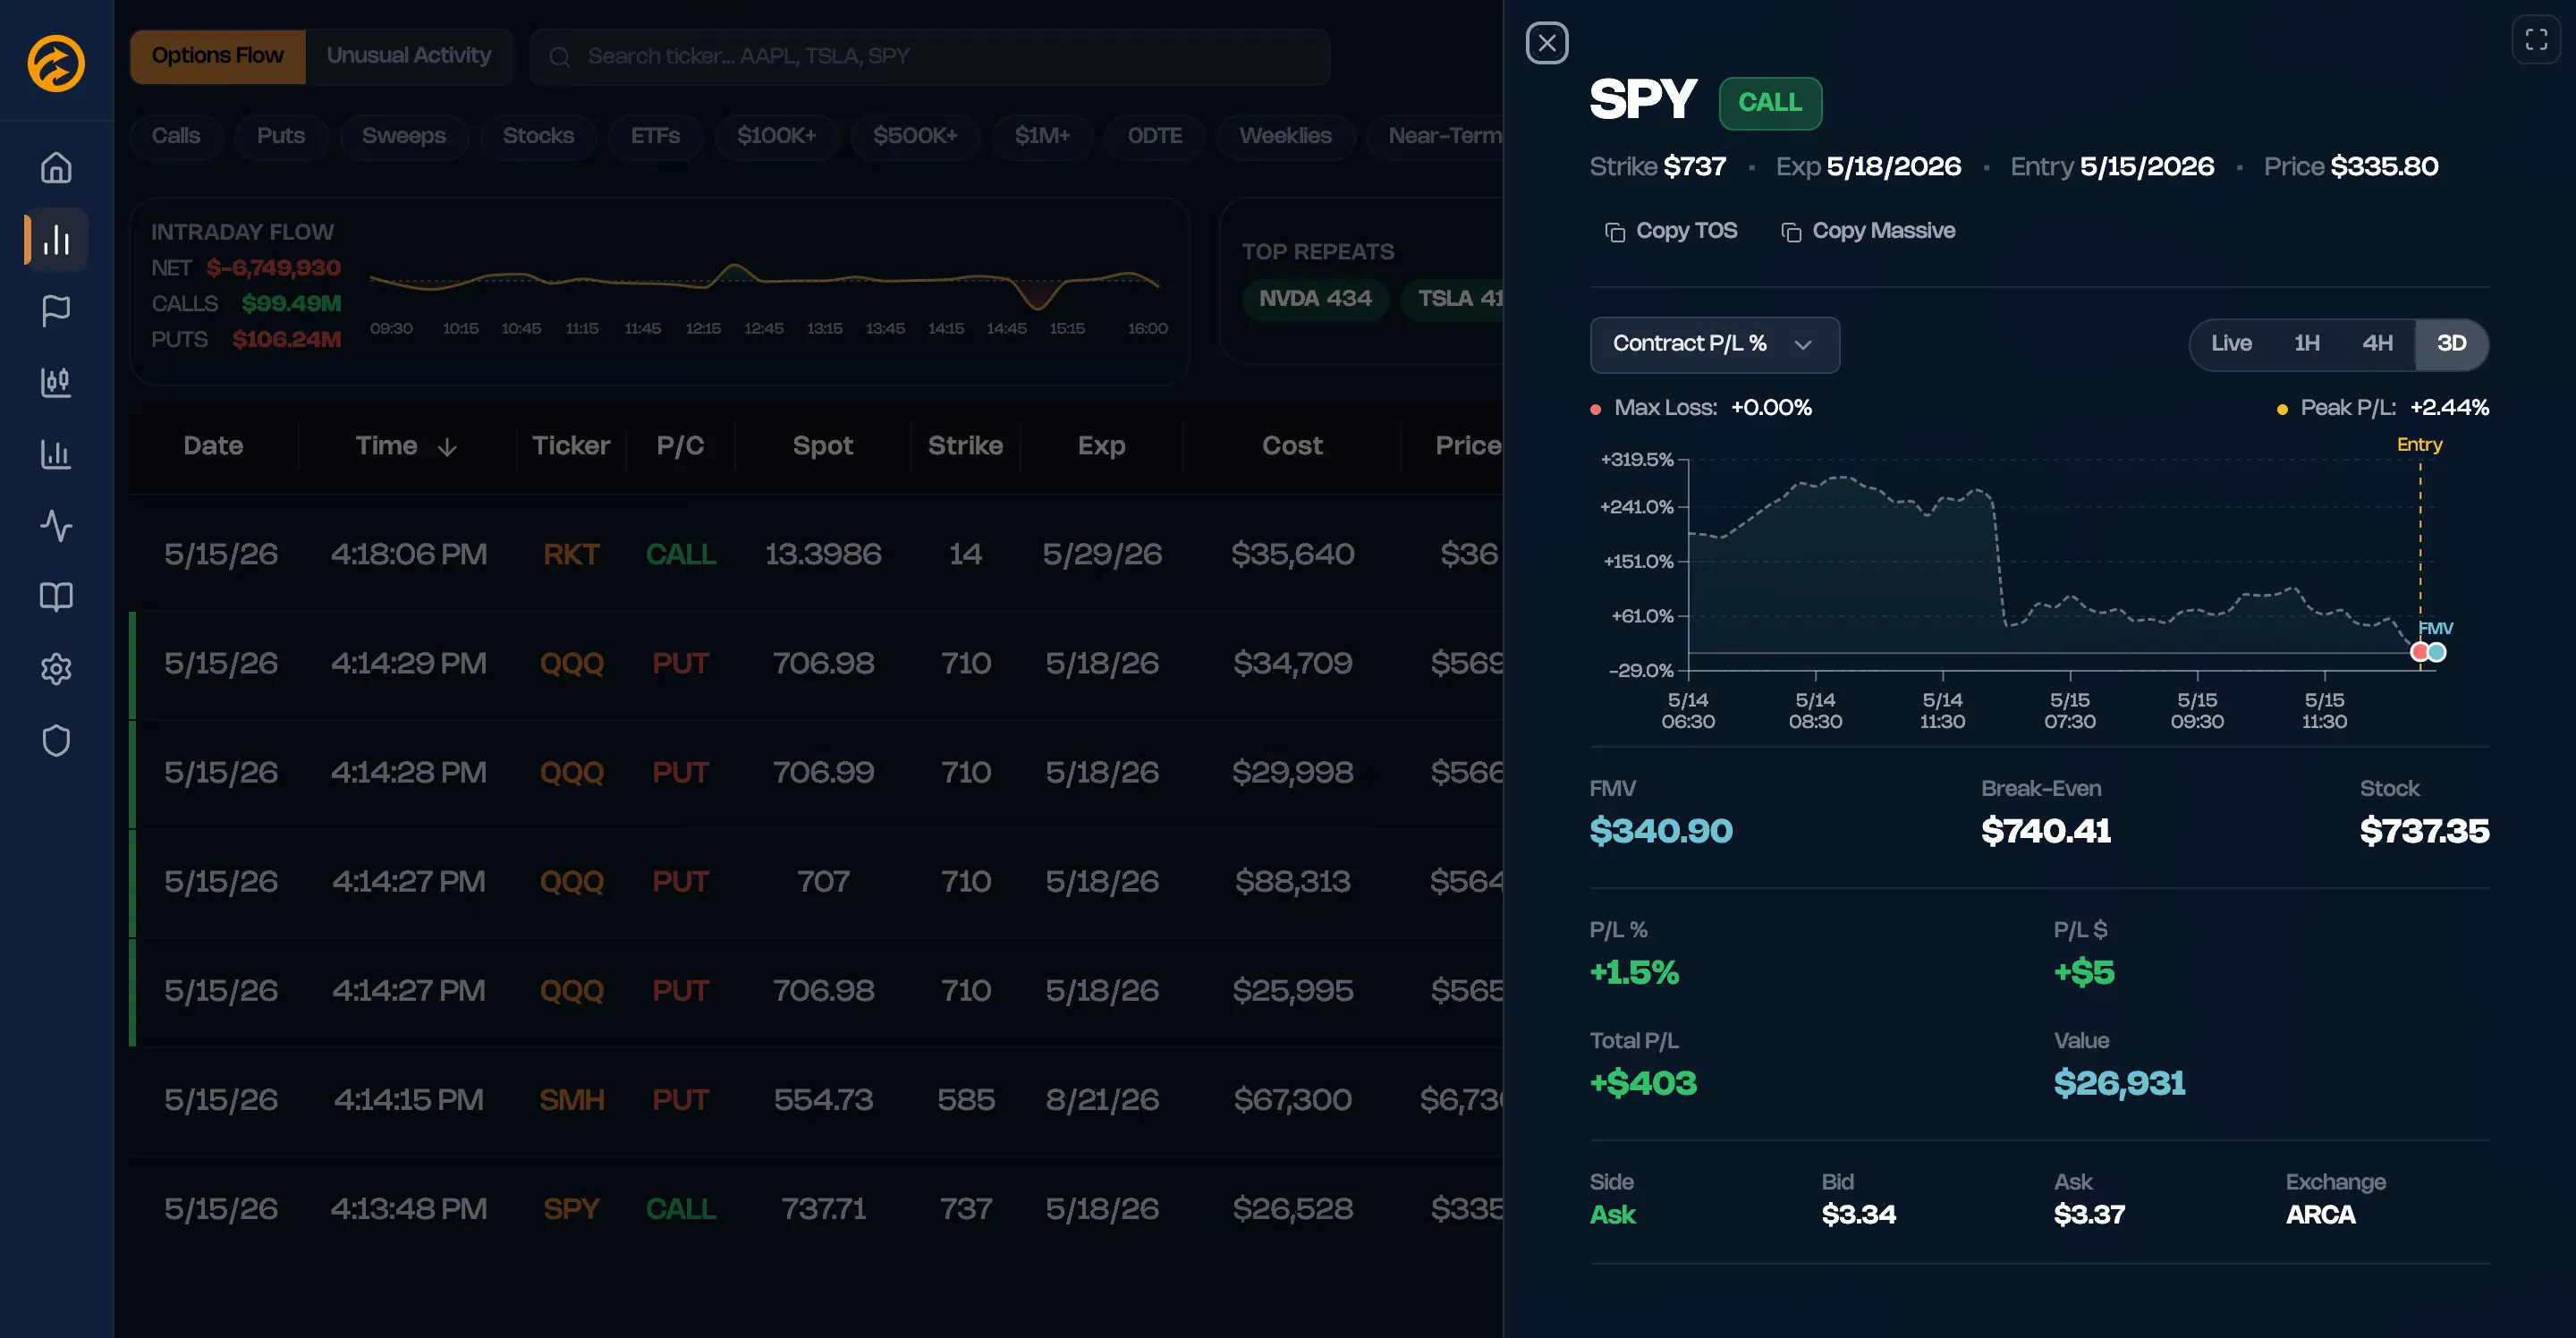This screenshot has width=2576, height=1338.
Task: Click the Copy TOS copy icon
Action: pyautogui.click(x=1614, y=232)
